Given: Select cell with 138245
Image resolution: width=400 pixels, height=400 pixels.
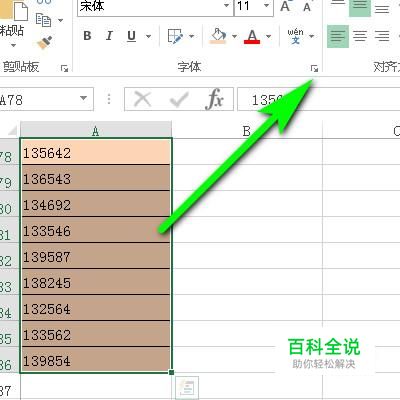Looking at the screenshot, I should [96, 282].
